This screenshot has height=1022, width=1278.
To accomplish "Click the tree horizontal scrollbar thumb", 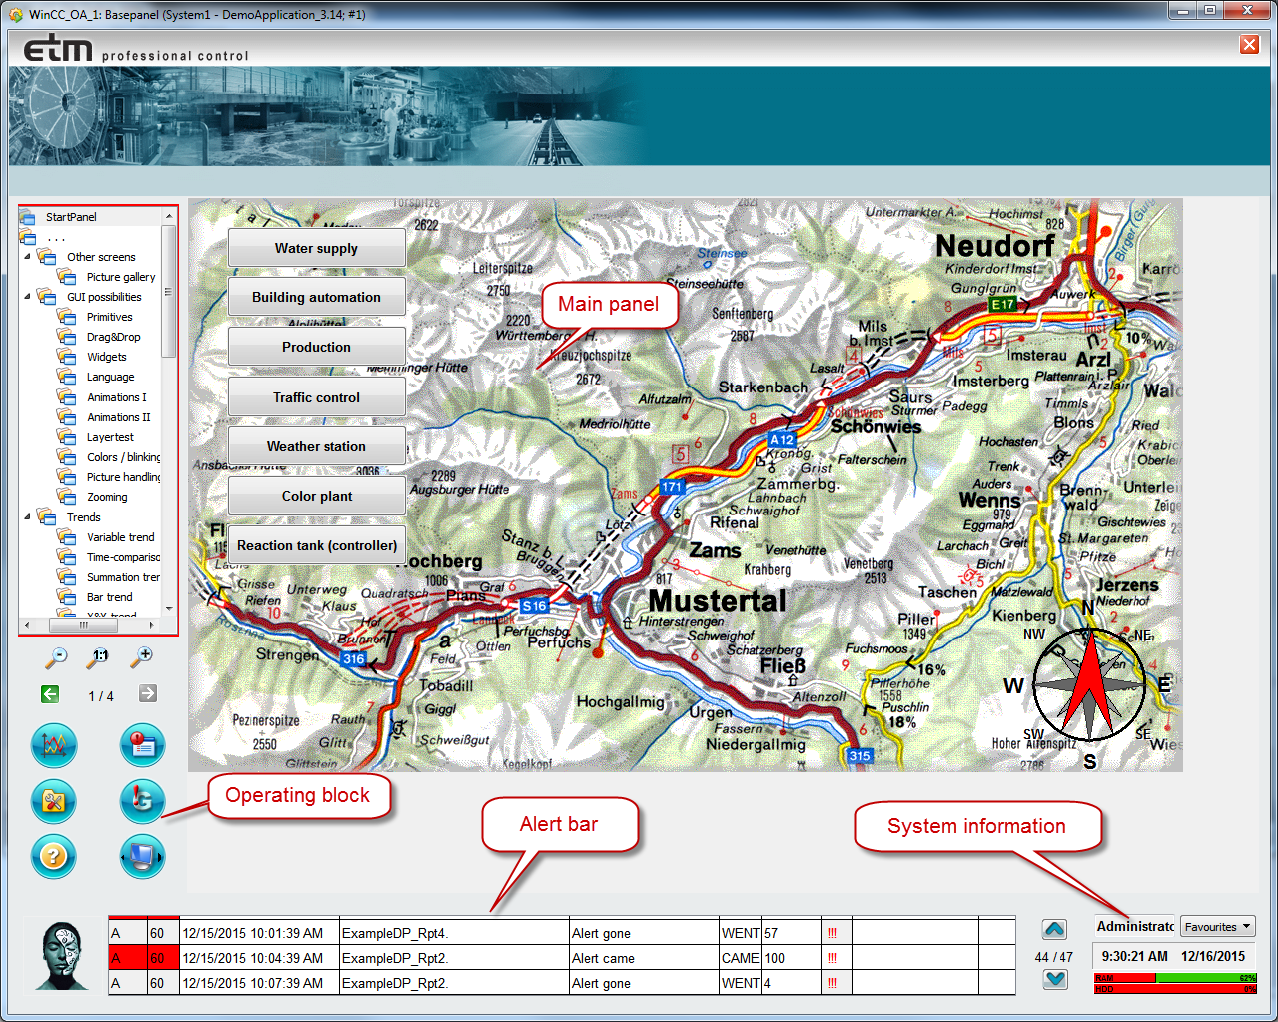I will click(84, 625).
